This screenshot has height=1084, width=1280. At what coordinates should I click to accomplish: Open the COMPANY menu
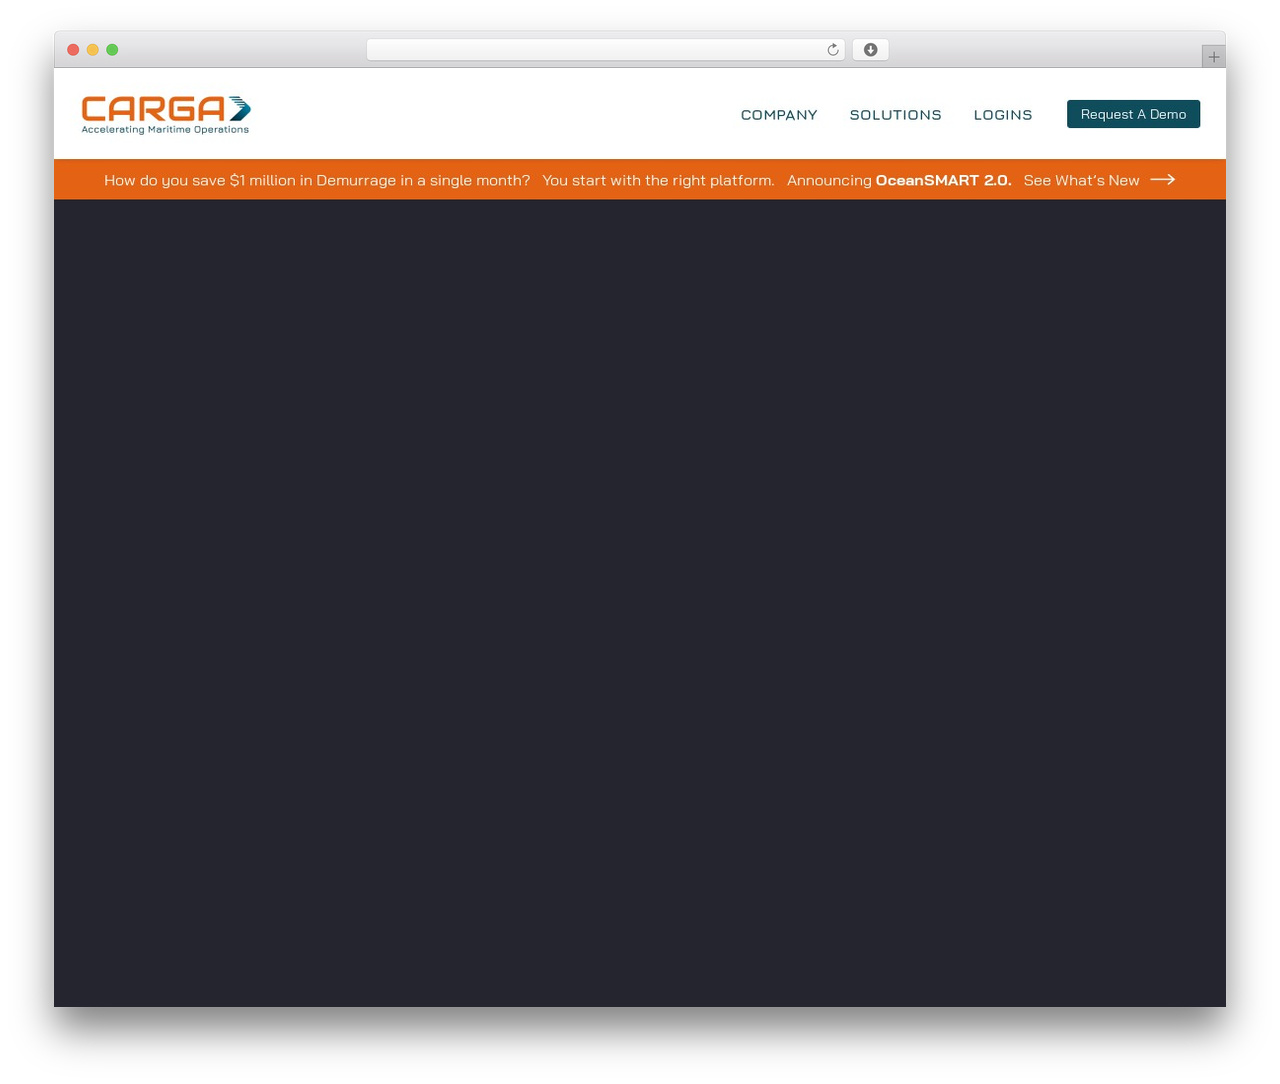779,115
